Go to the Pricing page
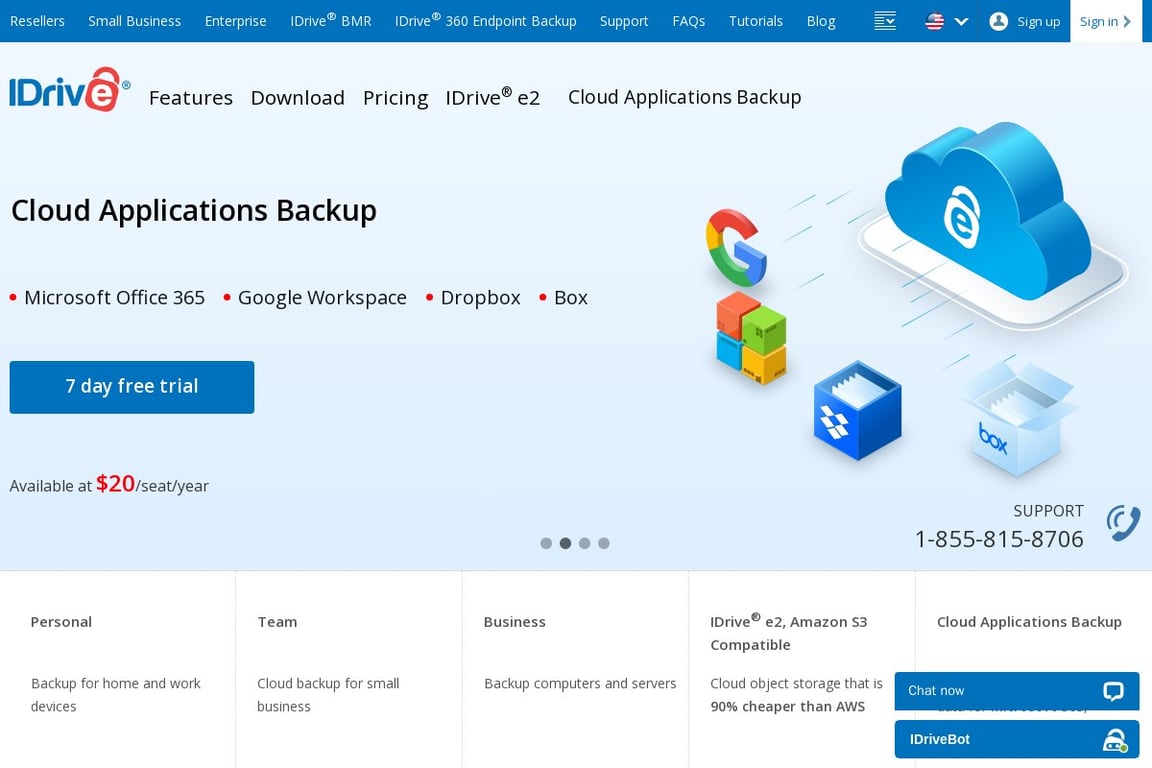The height and width of the screenshot is (768, 1152). point(395,98)
